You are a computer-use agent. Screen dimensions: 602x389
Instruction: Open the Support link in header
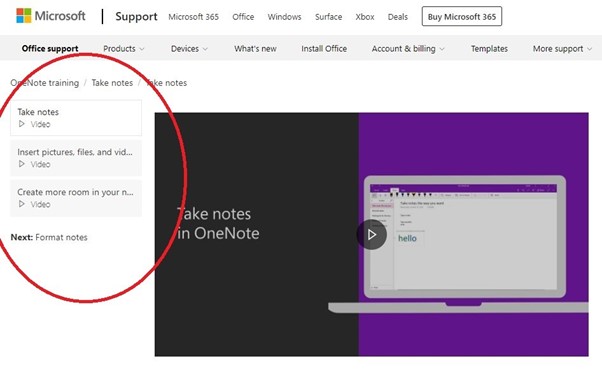pyautogui.click(x=136, y=17)
